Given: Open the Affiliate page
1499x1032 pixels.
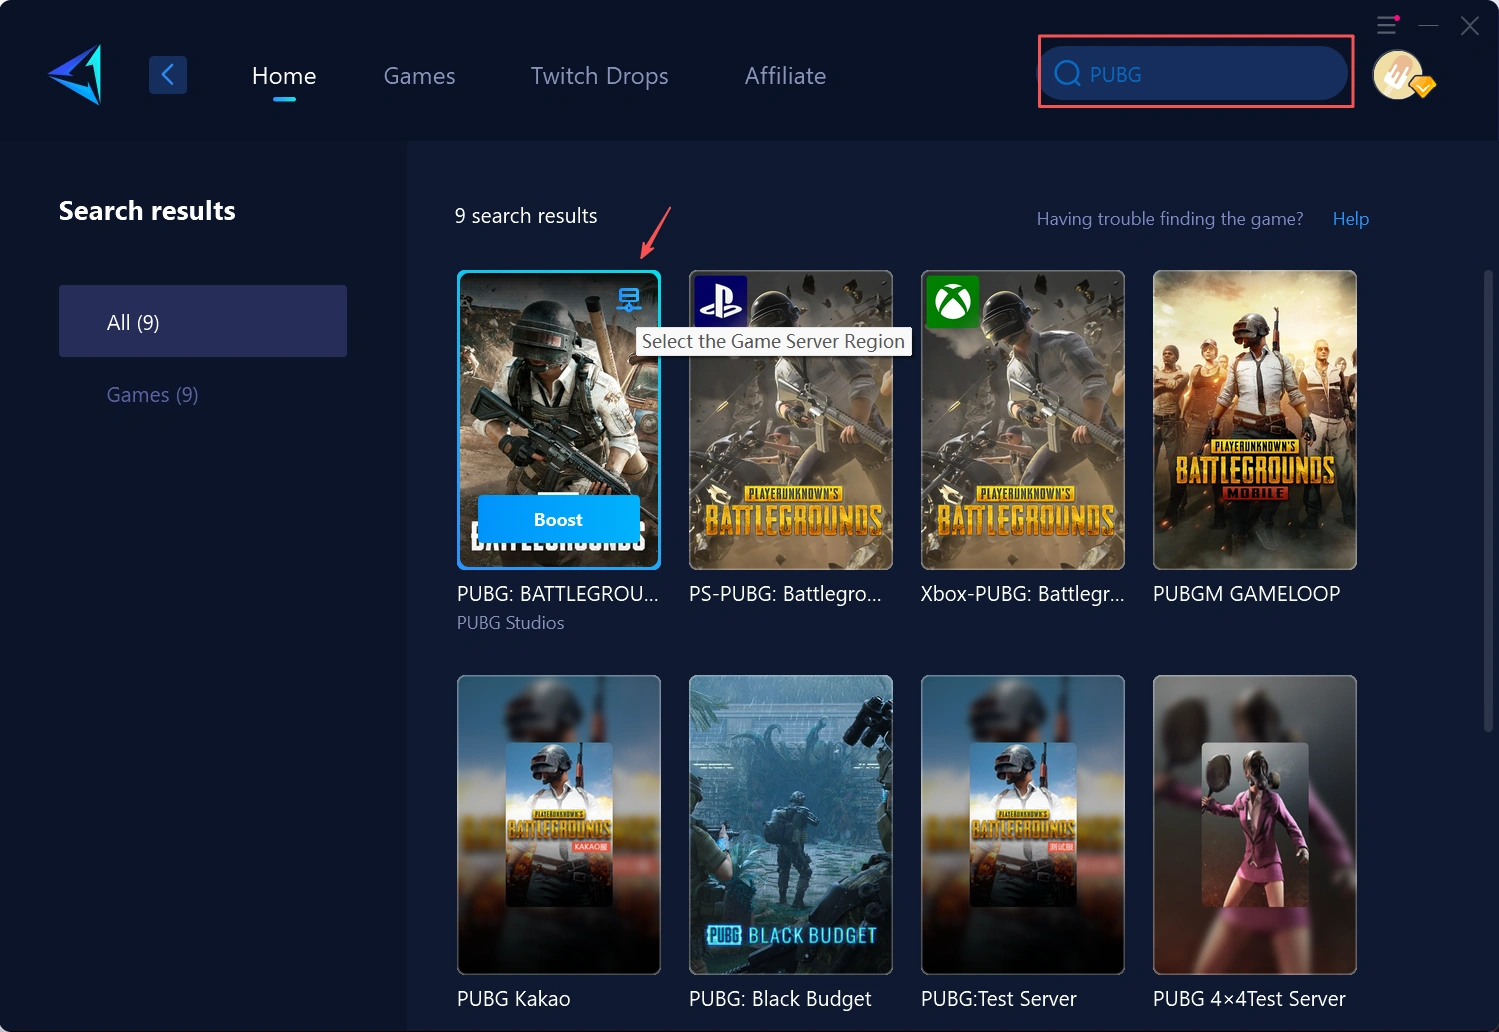Looking at the screenshot, I should [x=784, y=75].
